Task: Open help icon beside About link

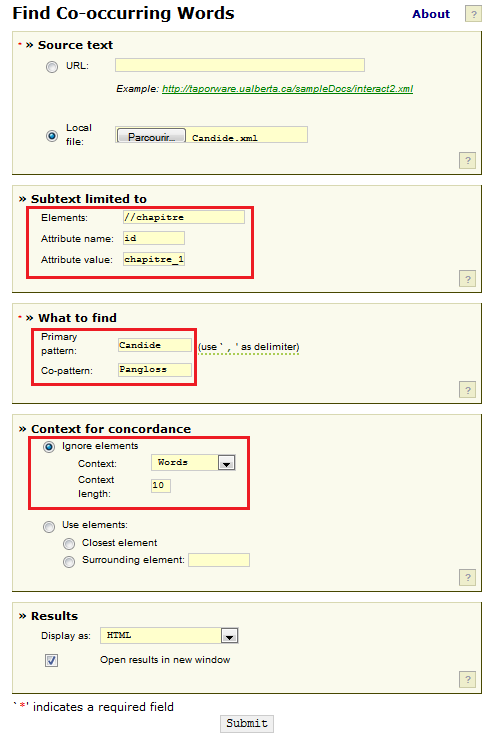Action: tap(473, 14)
